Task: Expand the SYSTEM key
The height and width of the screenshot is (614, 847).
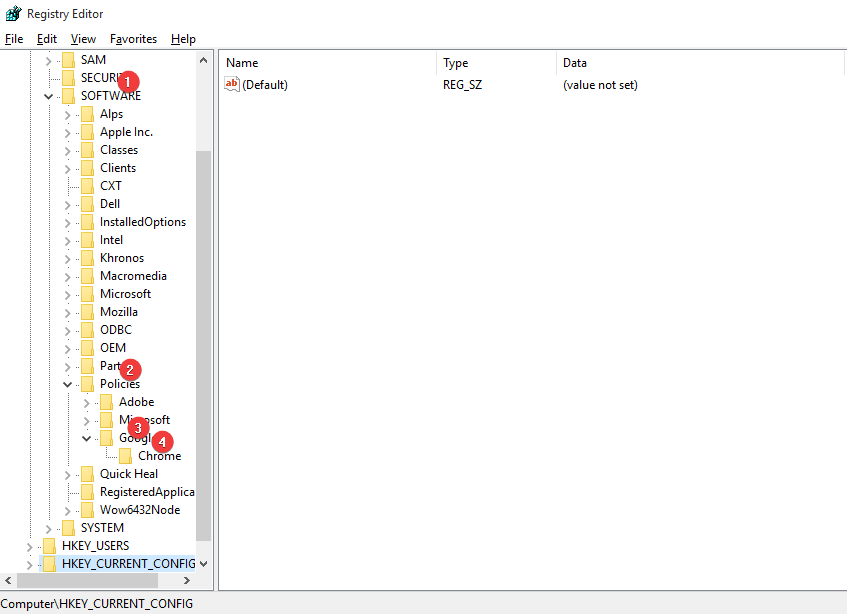Action: [x=48, y=528]
